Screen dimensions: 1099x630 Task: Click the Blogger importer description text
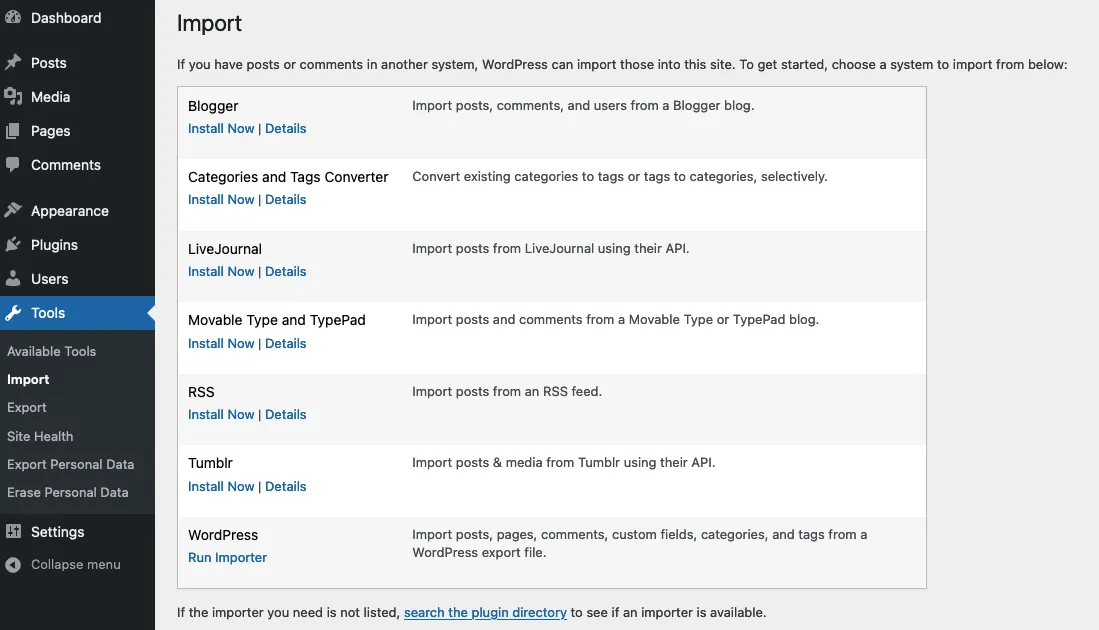point(583,106)
